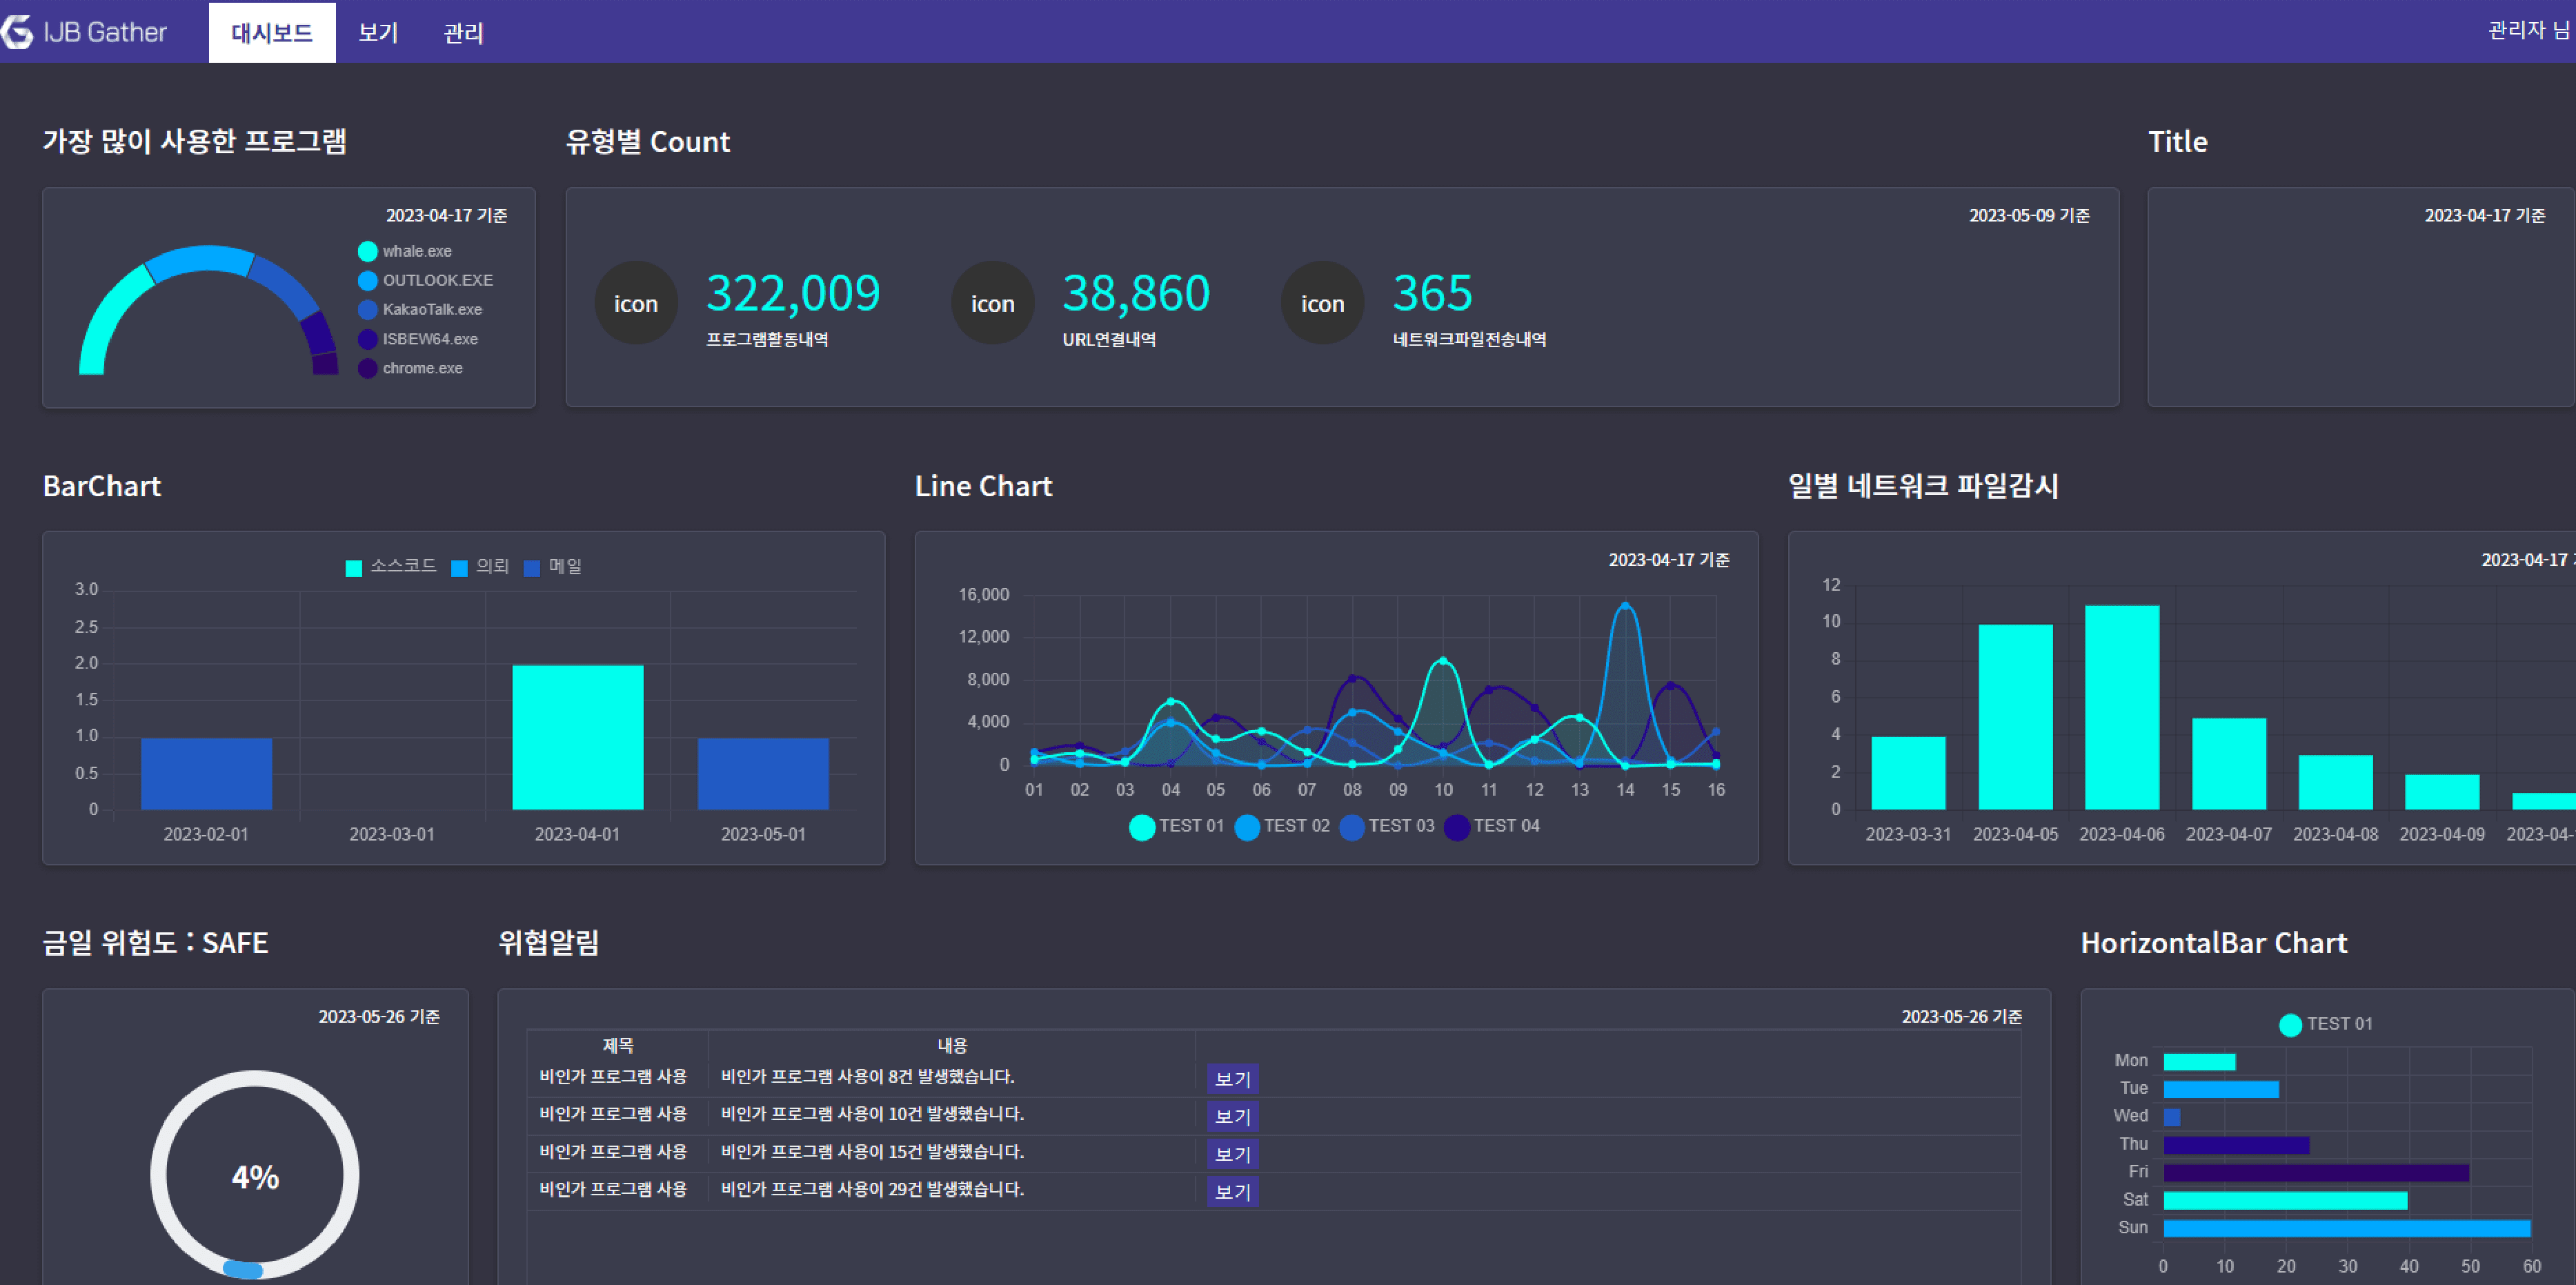Click the 금일 위험도 : SAFE heading

[x=155, y=943]
